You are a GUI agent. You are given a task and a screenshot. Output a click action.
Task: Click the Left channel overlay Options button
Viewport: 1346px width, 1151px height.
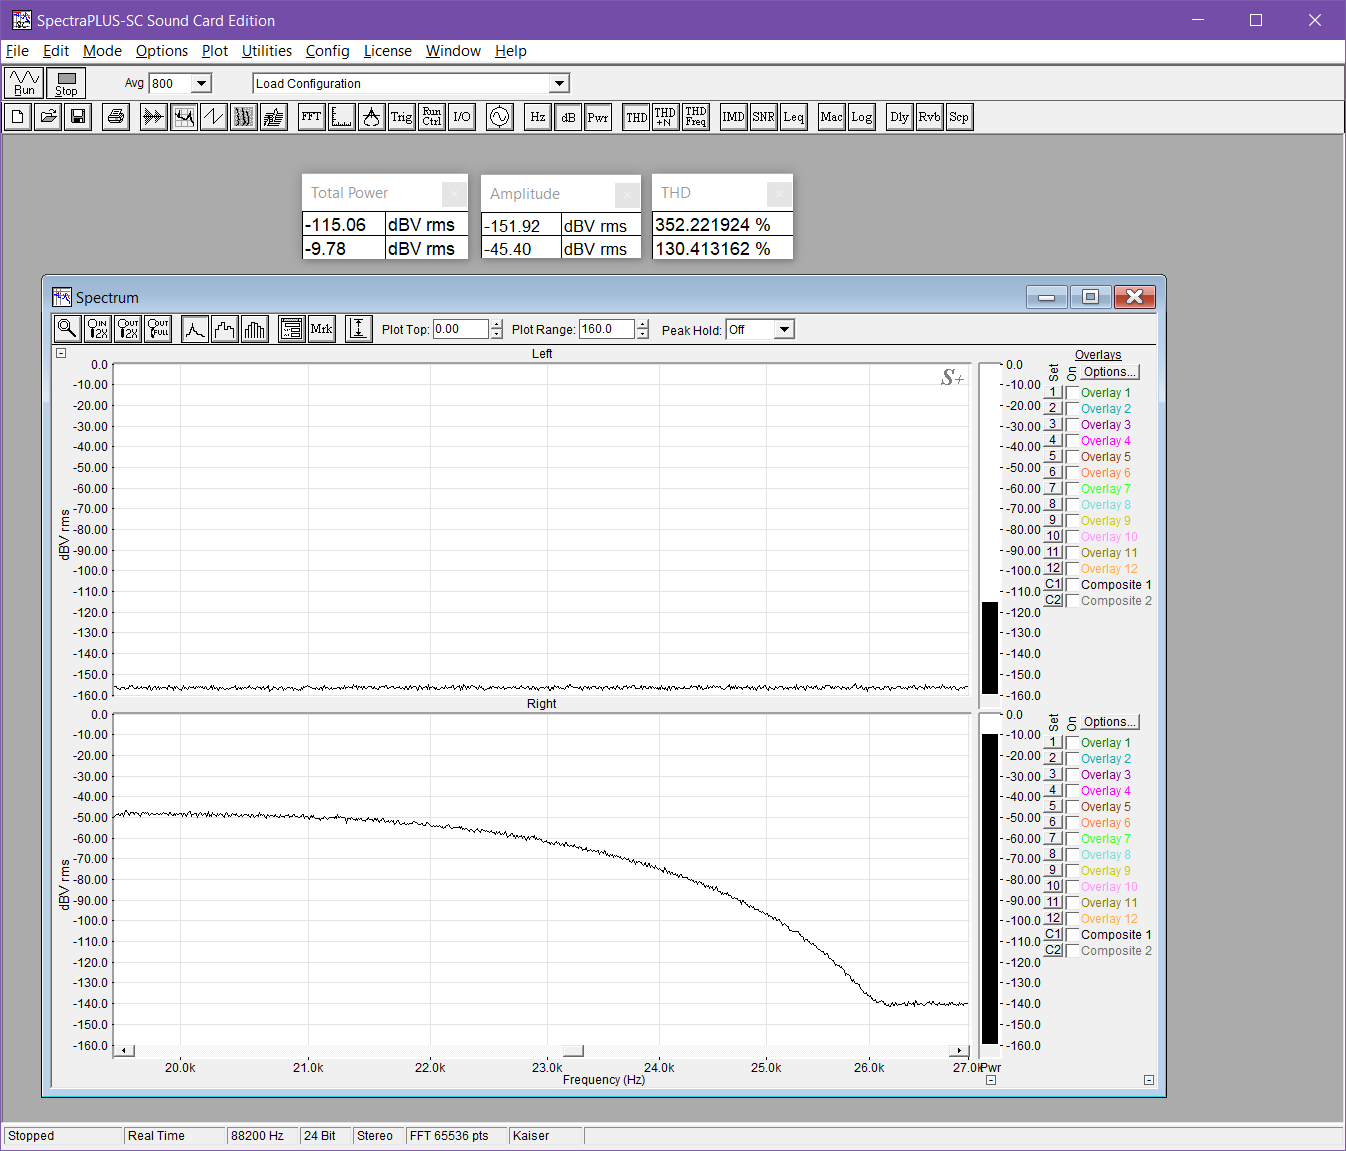pos(1109,372)
